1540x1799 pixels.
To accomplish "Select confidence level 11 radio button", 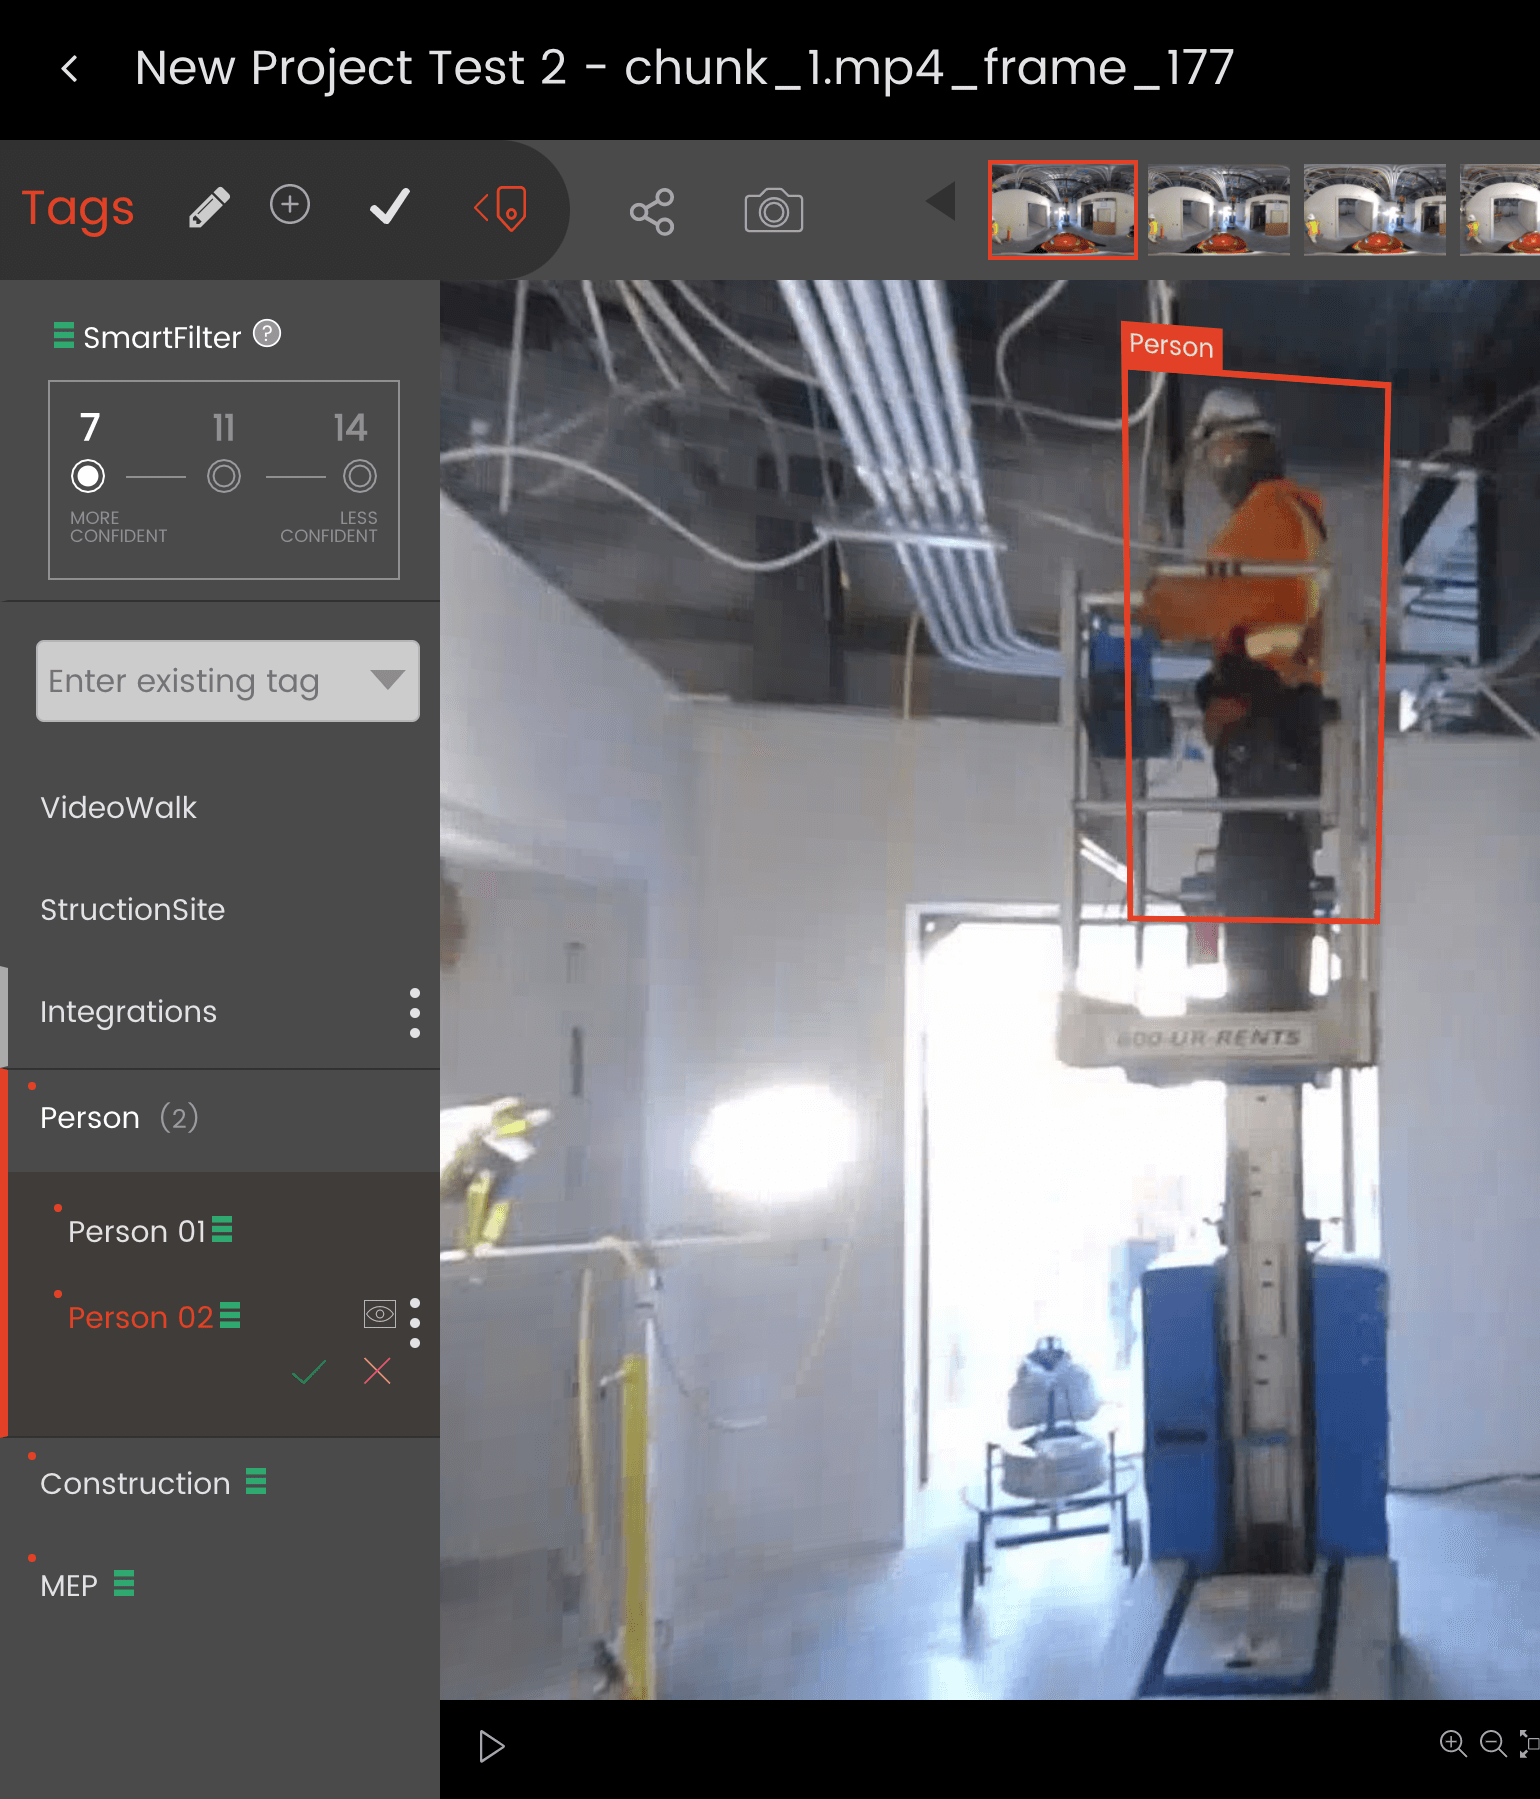I will [224, 476].
